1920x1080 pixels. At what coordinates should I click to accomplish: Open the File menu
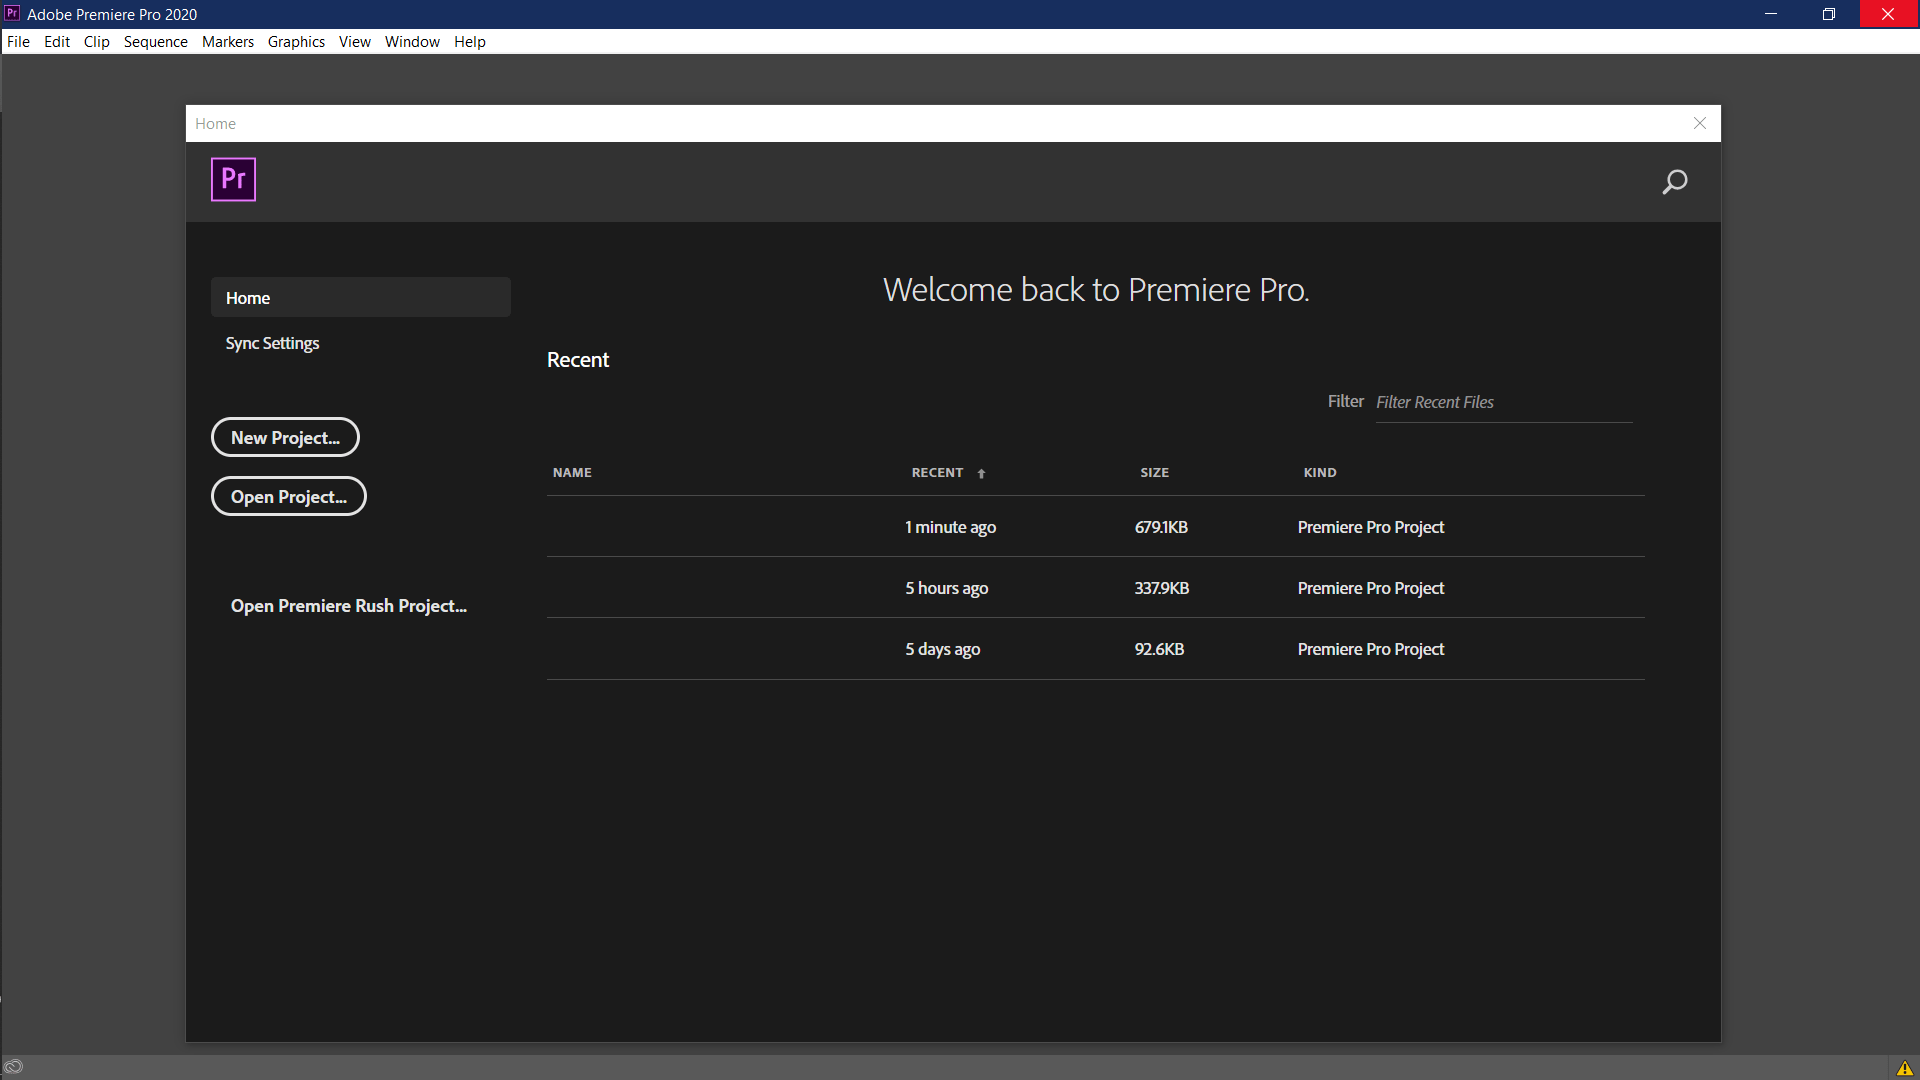(18, 42)
